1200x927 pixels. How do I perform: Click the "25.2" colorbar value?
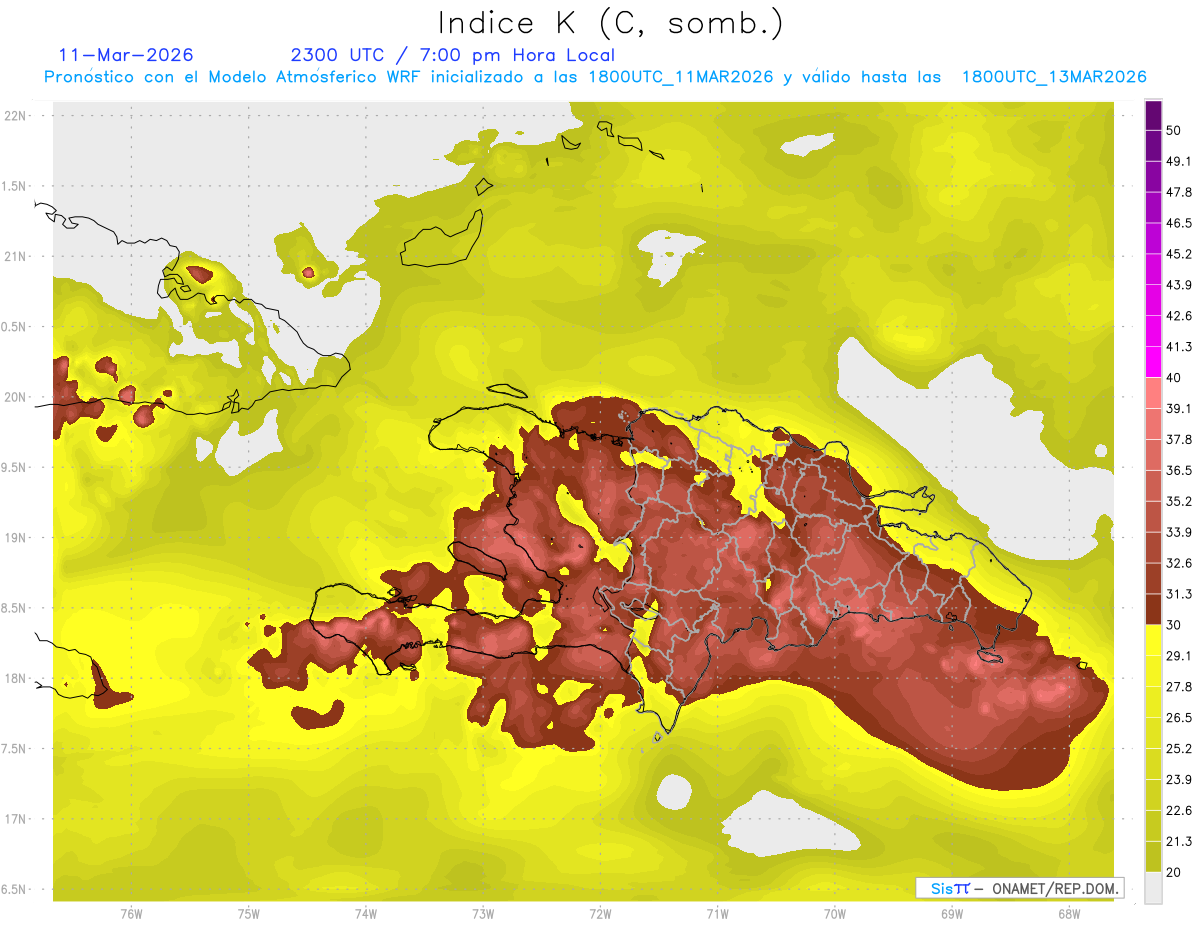[x=1179, y=748]
